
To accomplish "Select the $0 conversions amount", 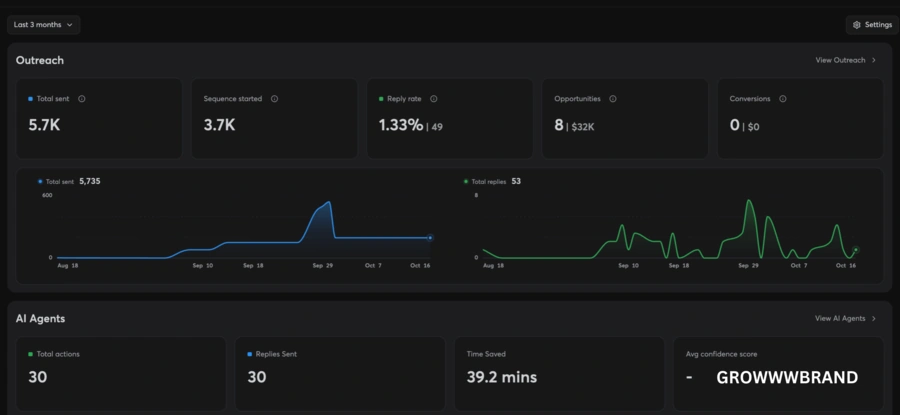I will pyautogui.click(x=753, y=127).
